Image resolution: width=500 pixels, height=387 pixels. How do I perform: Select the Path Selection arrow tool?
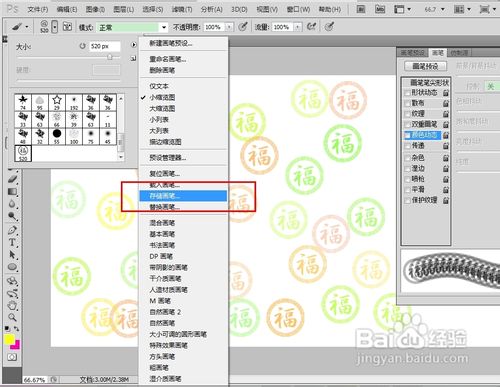[12, 255]
